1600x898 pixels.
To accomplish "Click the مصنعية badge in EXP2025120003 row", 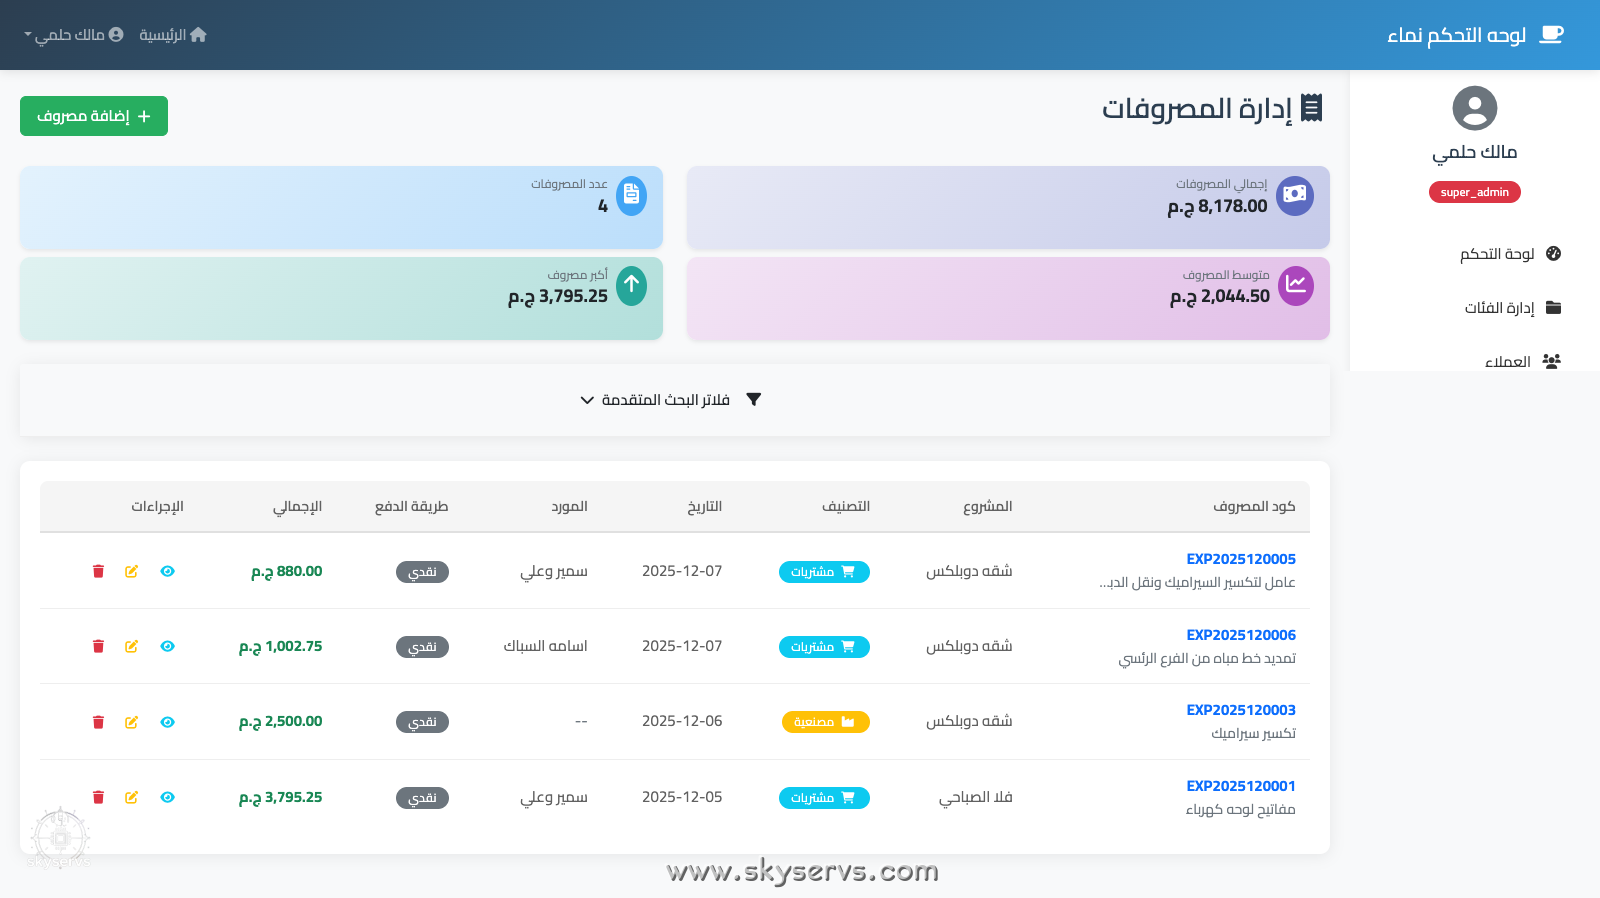I will coord(826,722).
